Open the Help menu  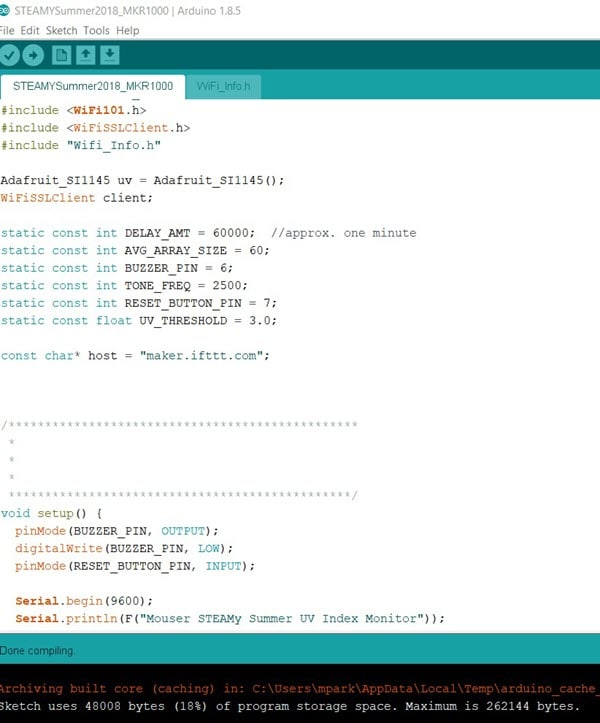128,30
